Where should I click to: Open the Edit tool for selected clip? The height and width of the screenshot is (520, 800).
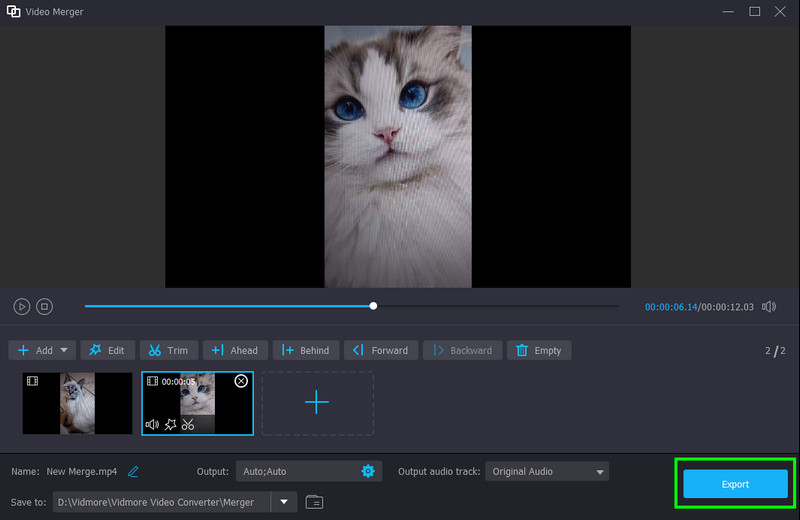[108, 351]
